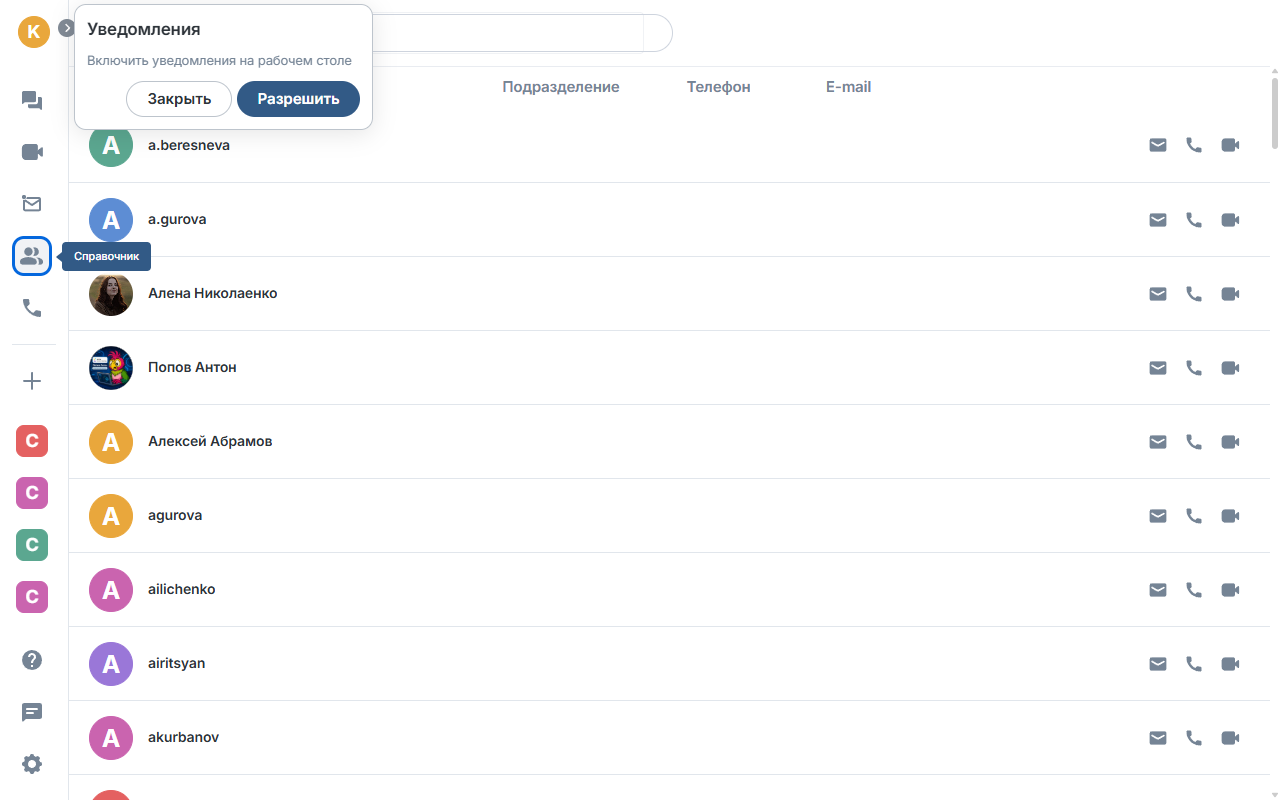Open the phone calls sidebar icon
Image resolution: width=1280 pixels, height=800 pixels.
32,308
